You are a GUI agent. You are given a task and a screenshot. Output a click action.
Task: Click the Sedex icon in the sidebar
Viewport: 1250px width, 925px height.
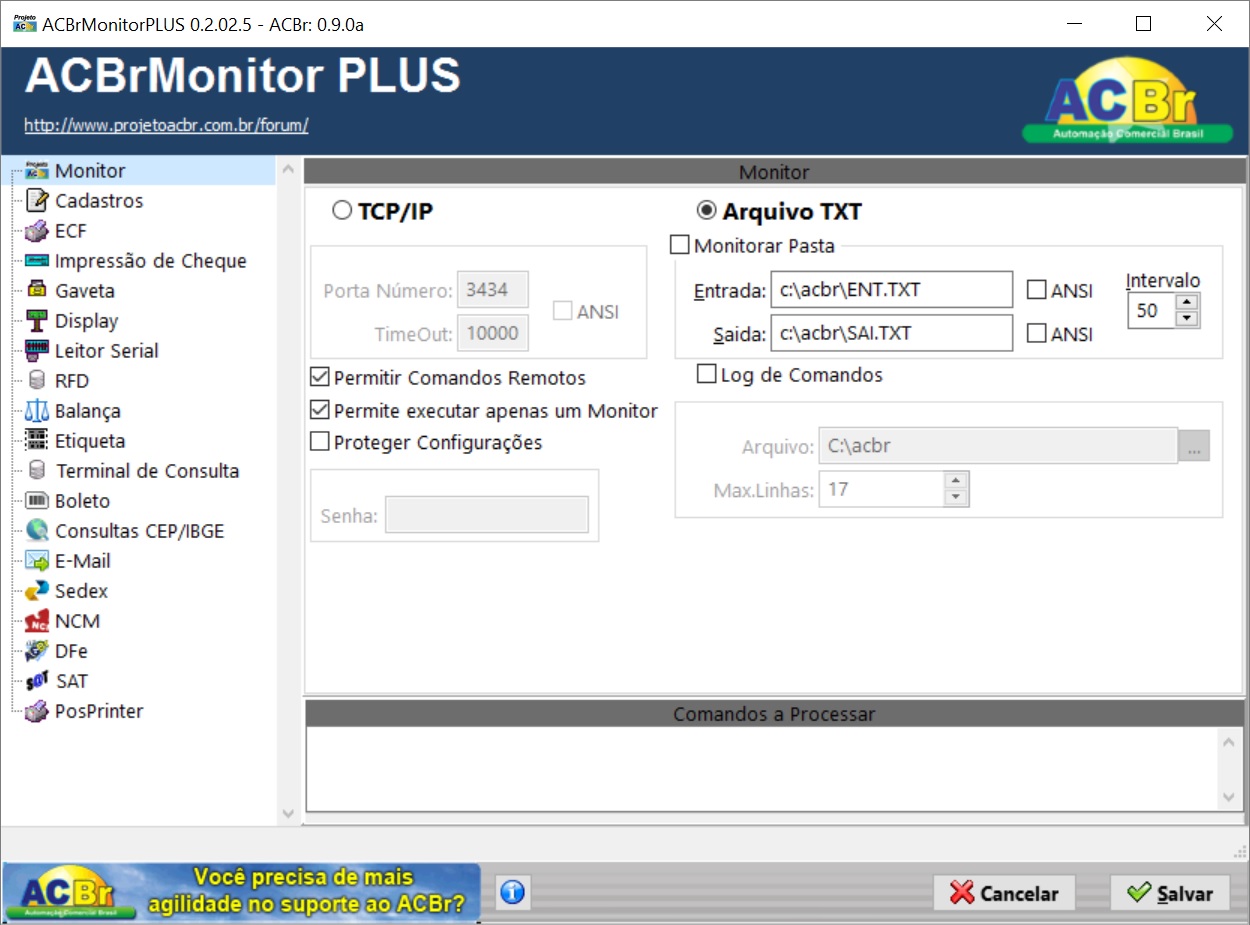point(37,591)
